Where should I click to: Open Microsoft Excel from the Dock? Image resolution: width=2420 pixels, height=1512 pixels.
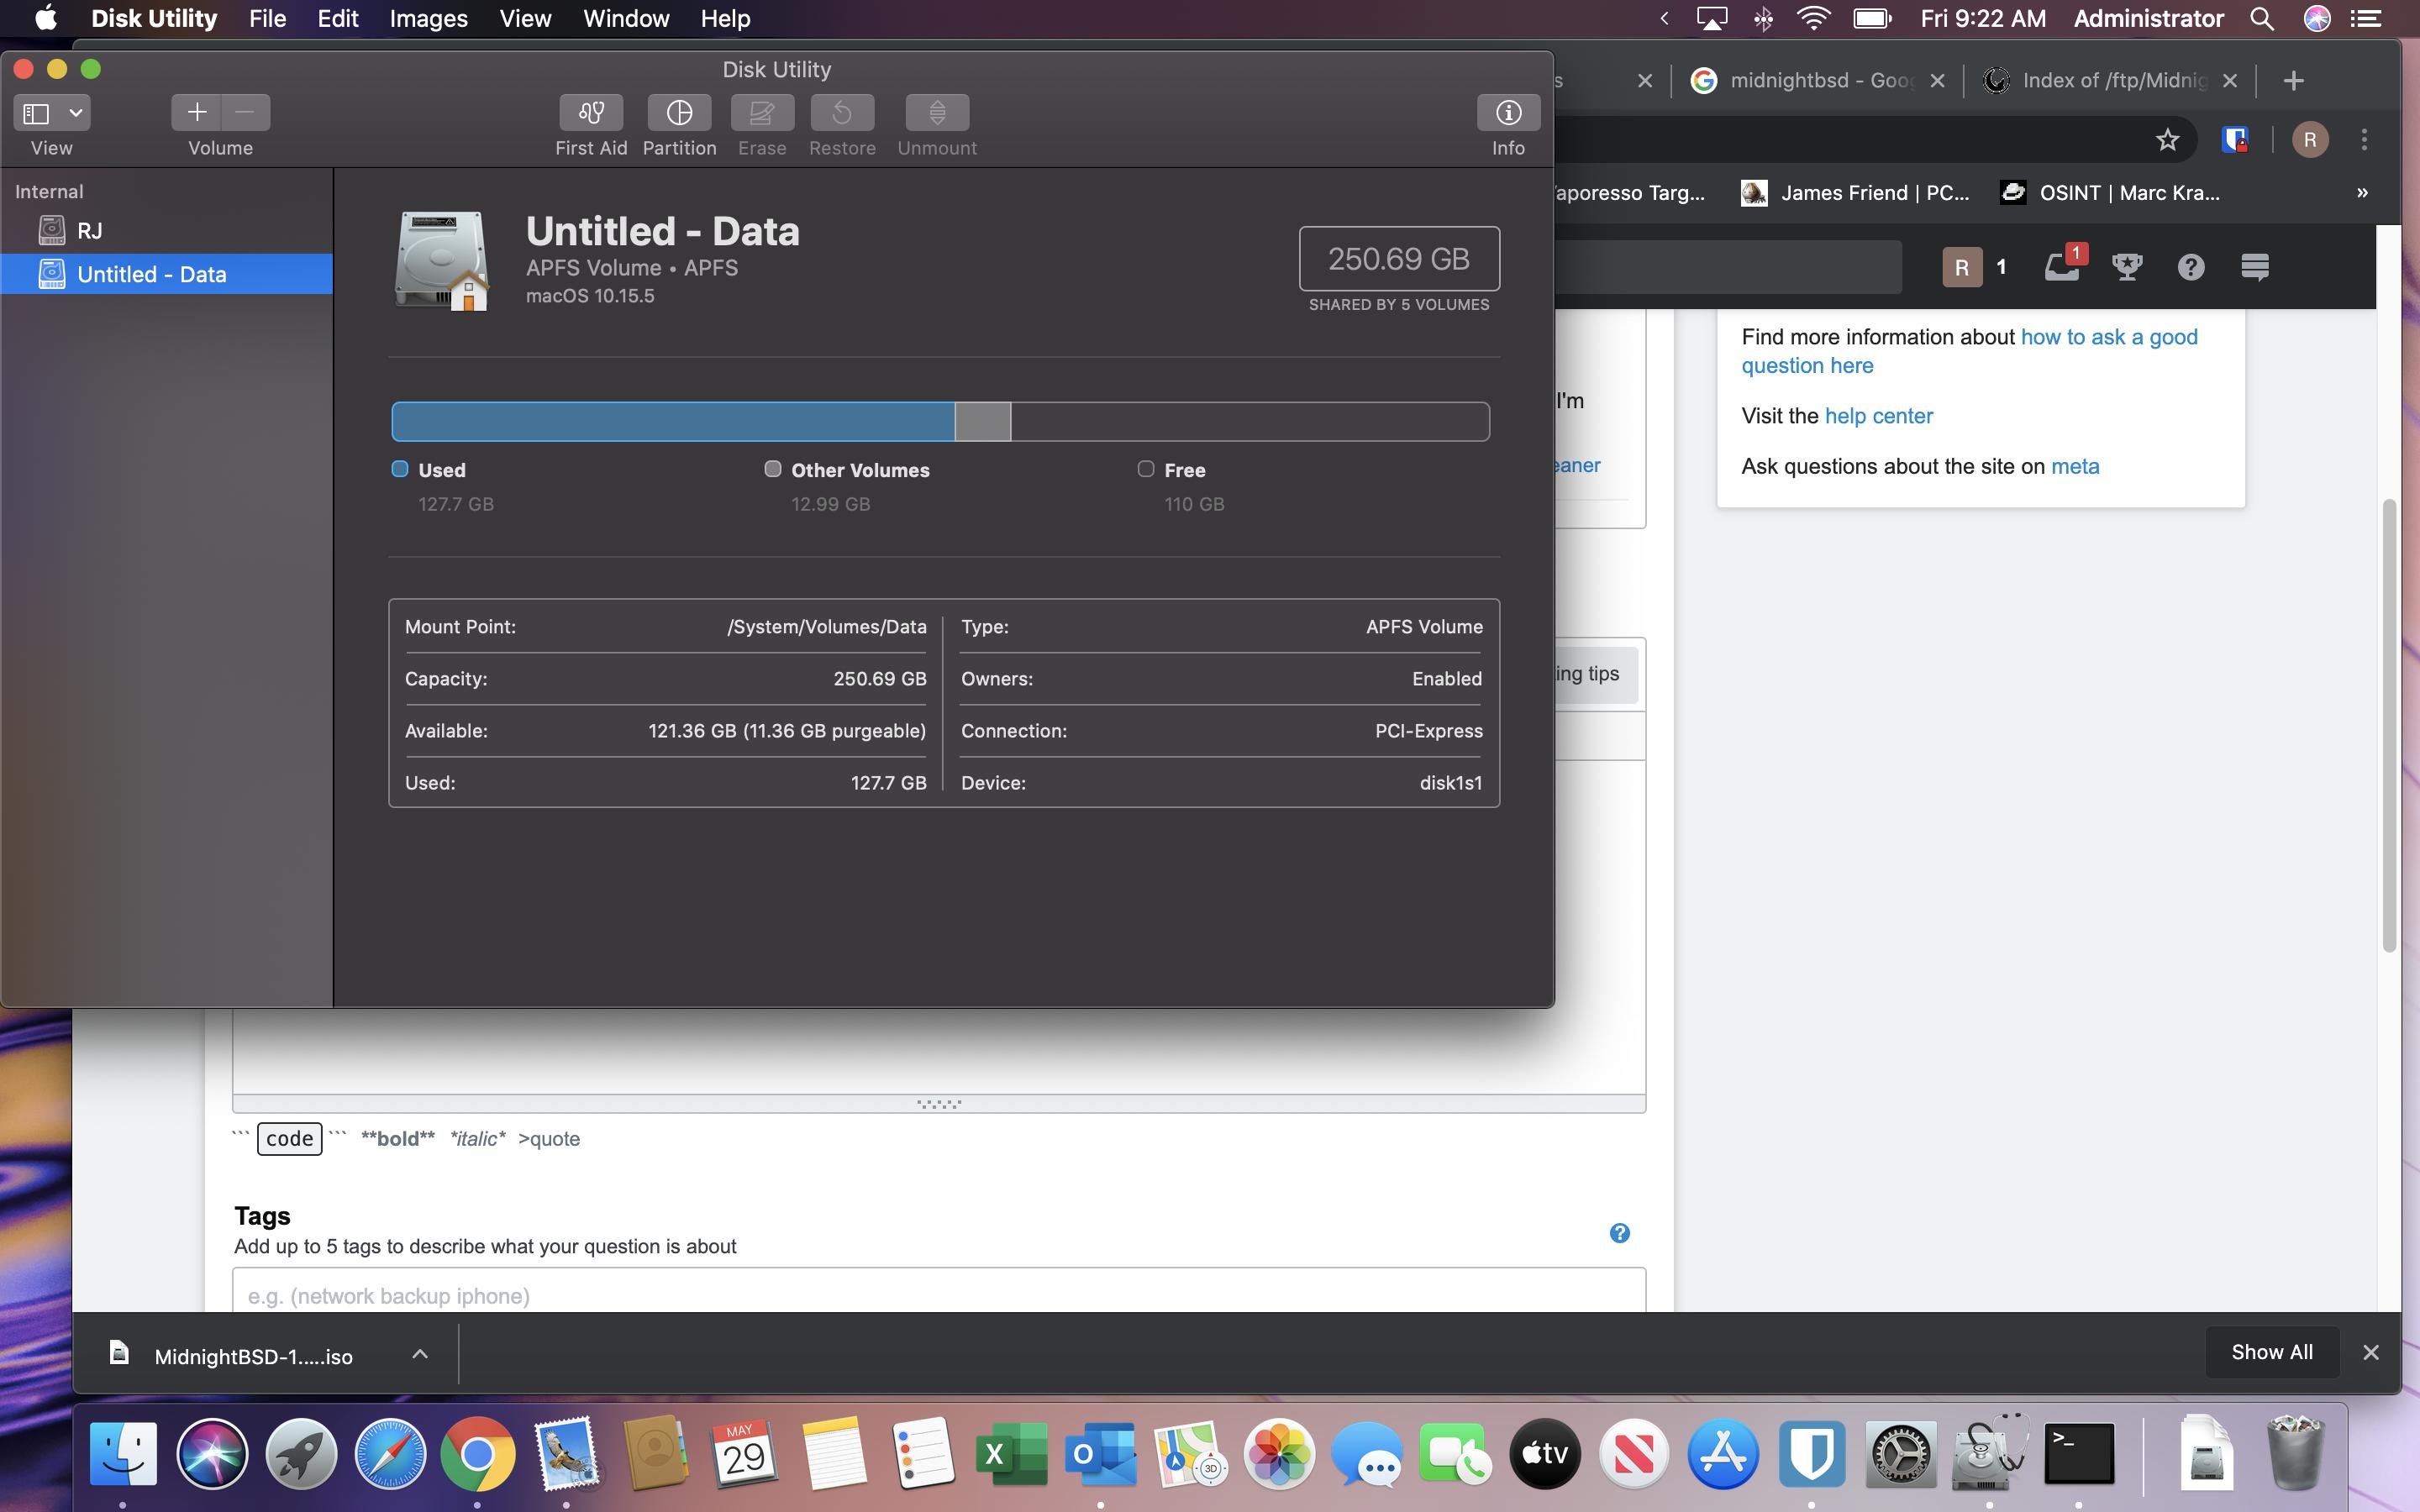point(1011,1453)
